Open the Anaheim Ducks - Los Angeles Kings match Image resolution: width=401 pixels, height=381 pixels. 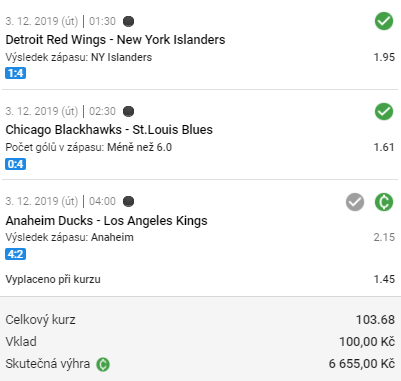click(x=106, y=220)
